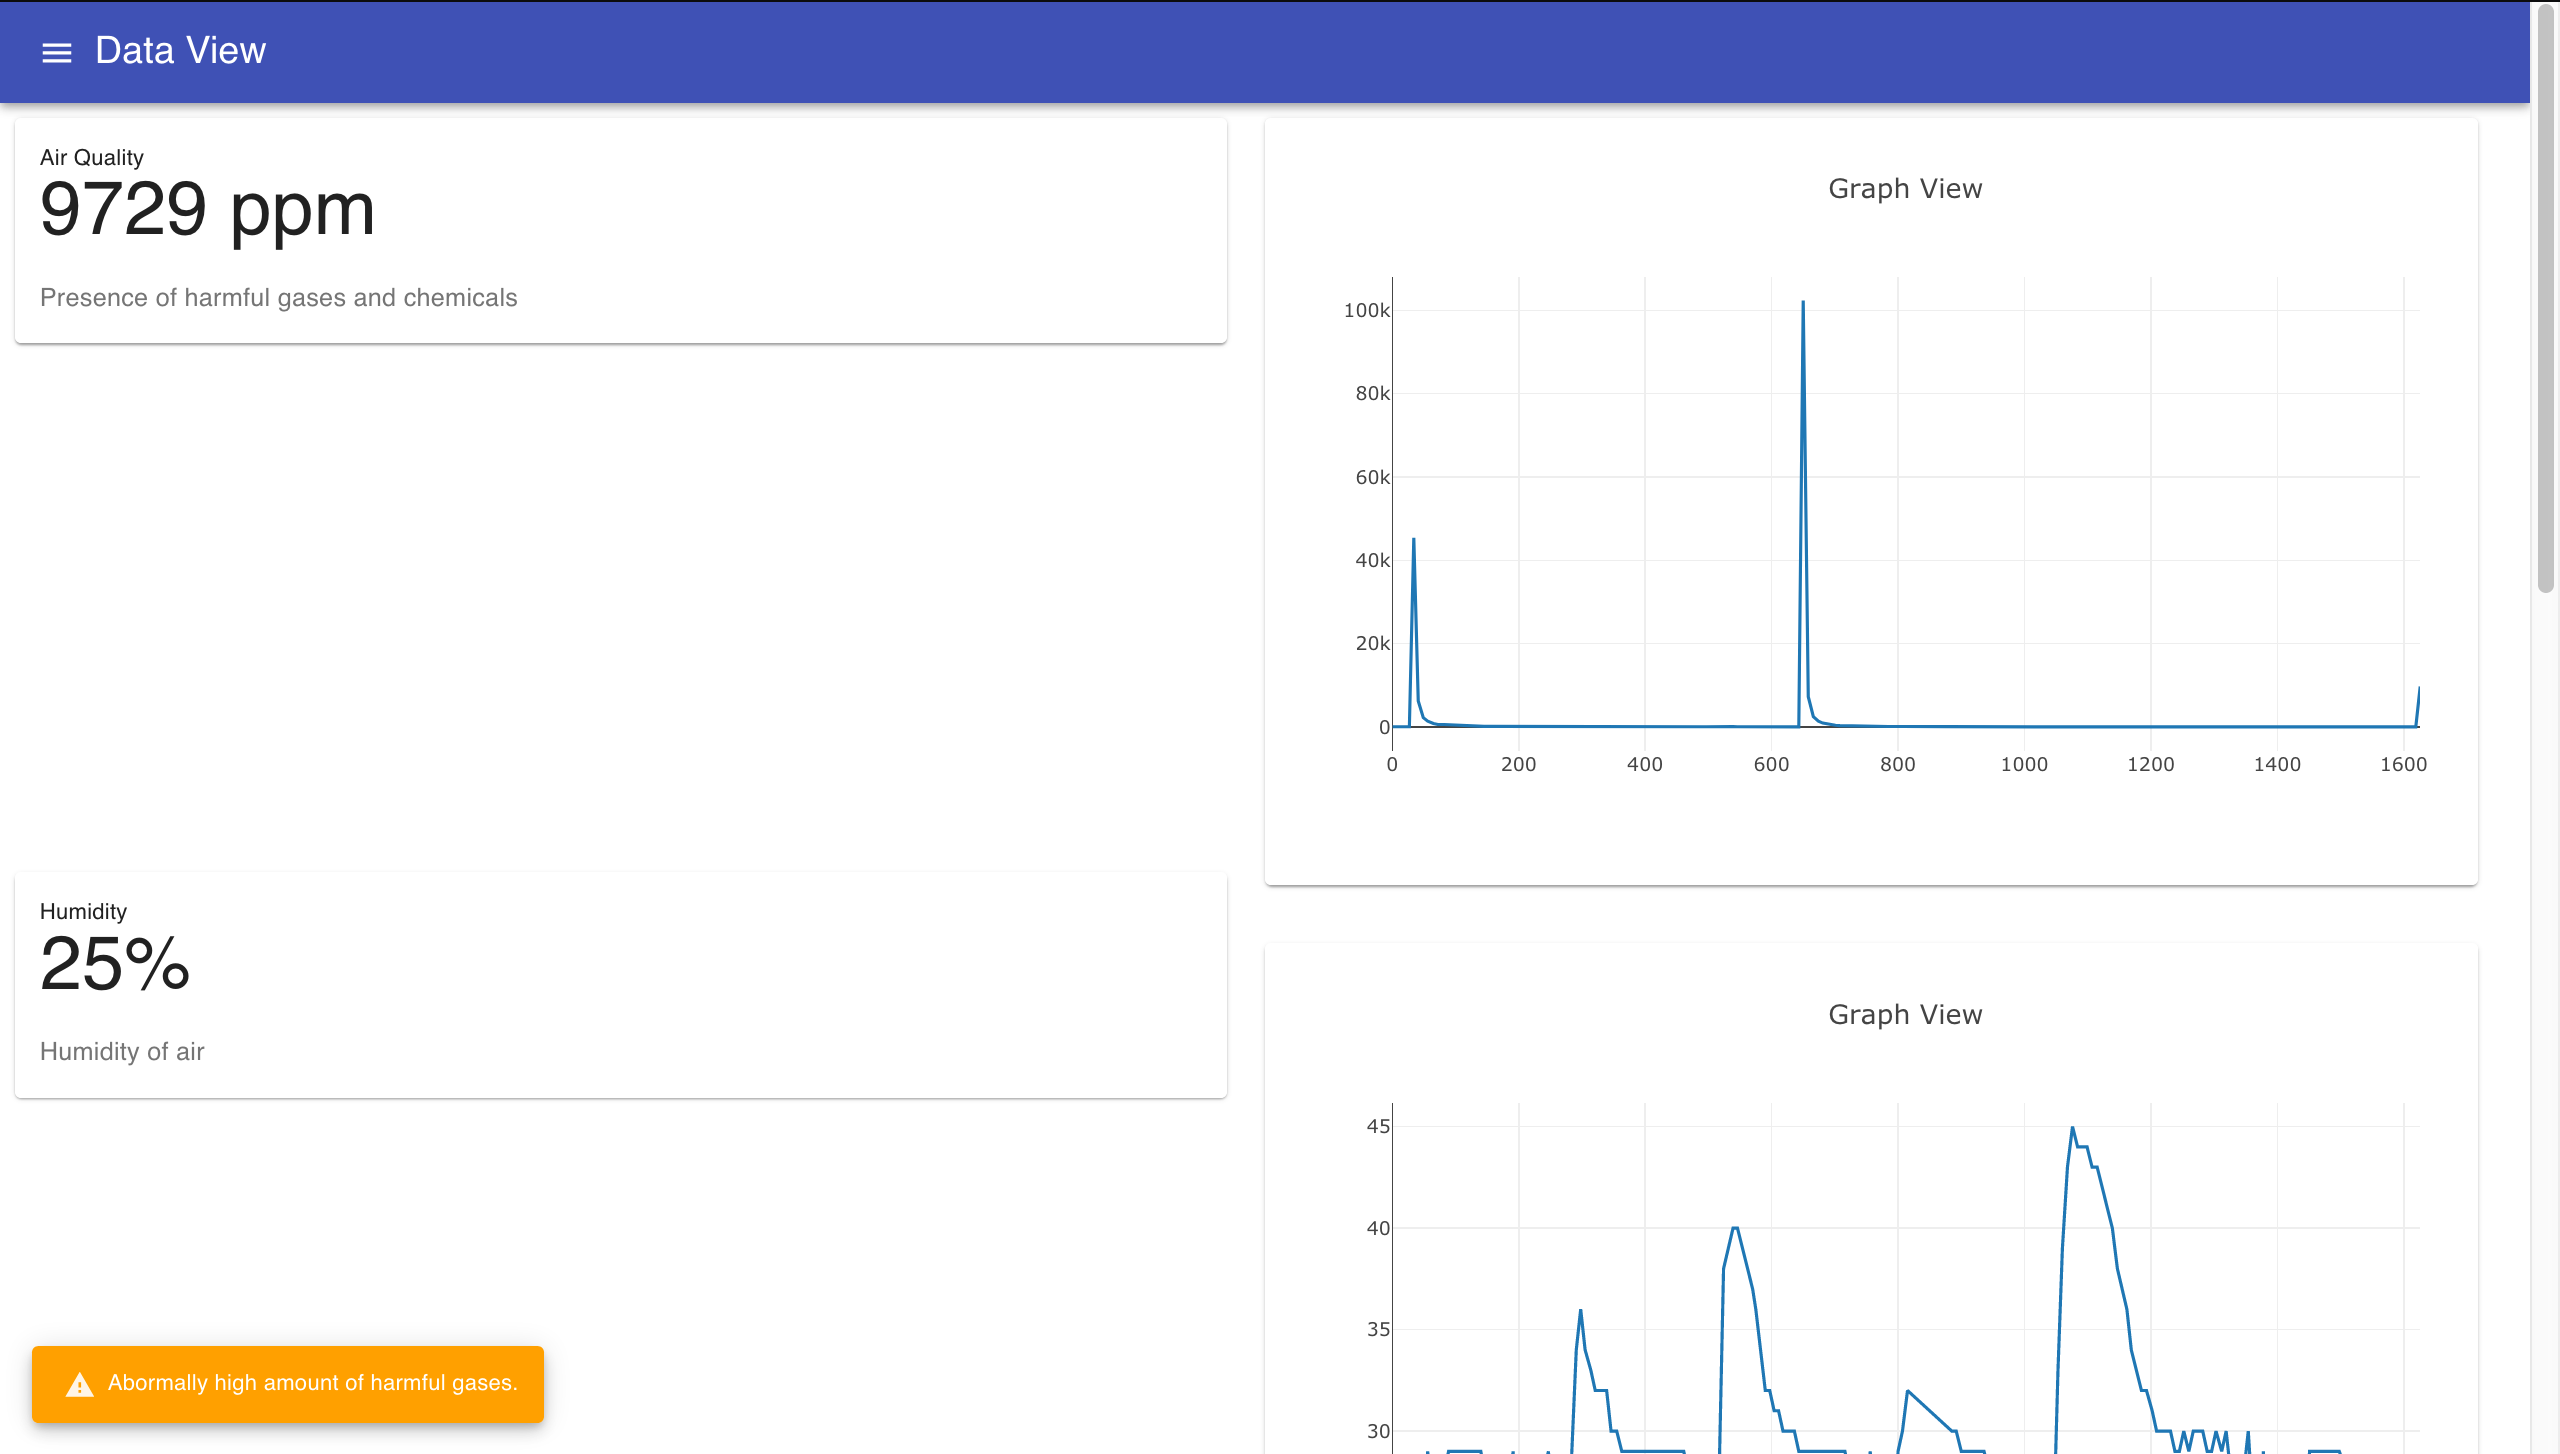Viewport: 2560px width, 1454px height.
Task: Click the Air Quality card label
Action: click(92, 158)
